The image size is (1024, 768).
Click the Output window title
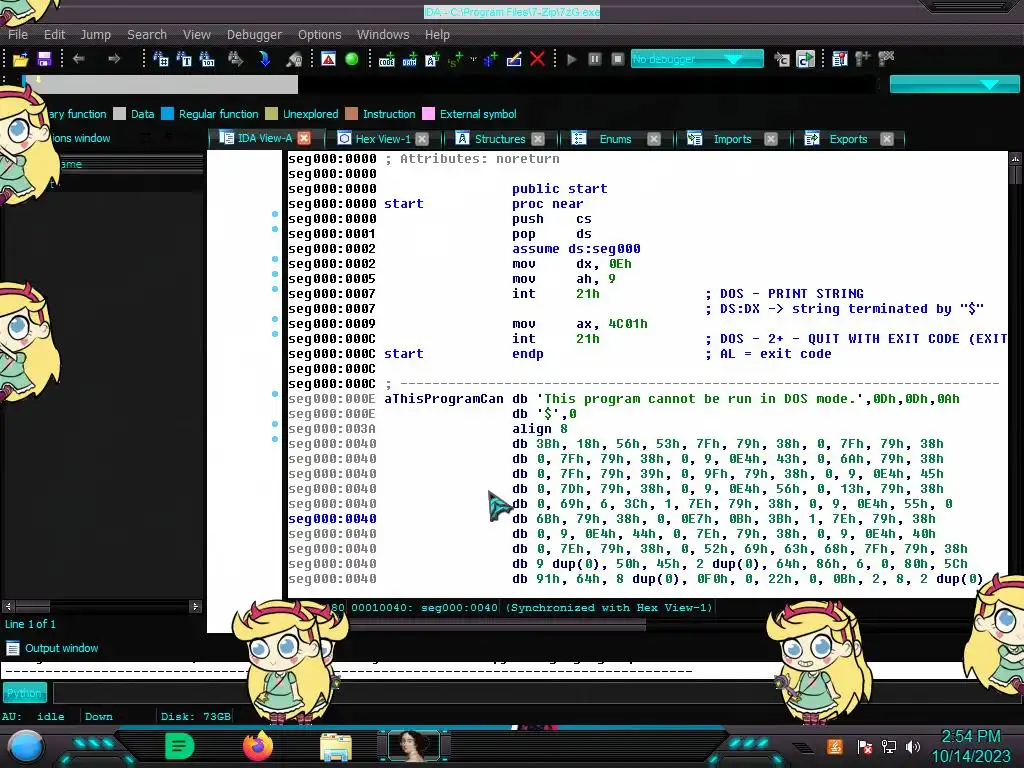(61, 648)
